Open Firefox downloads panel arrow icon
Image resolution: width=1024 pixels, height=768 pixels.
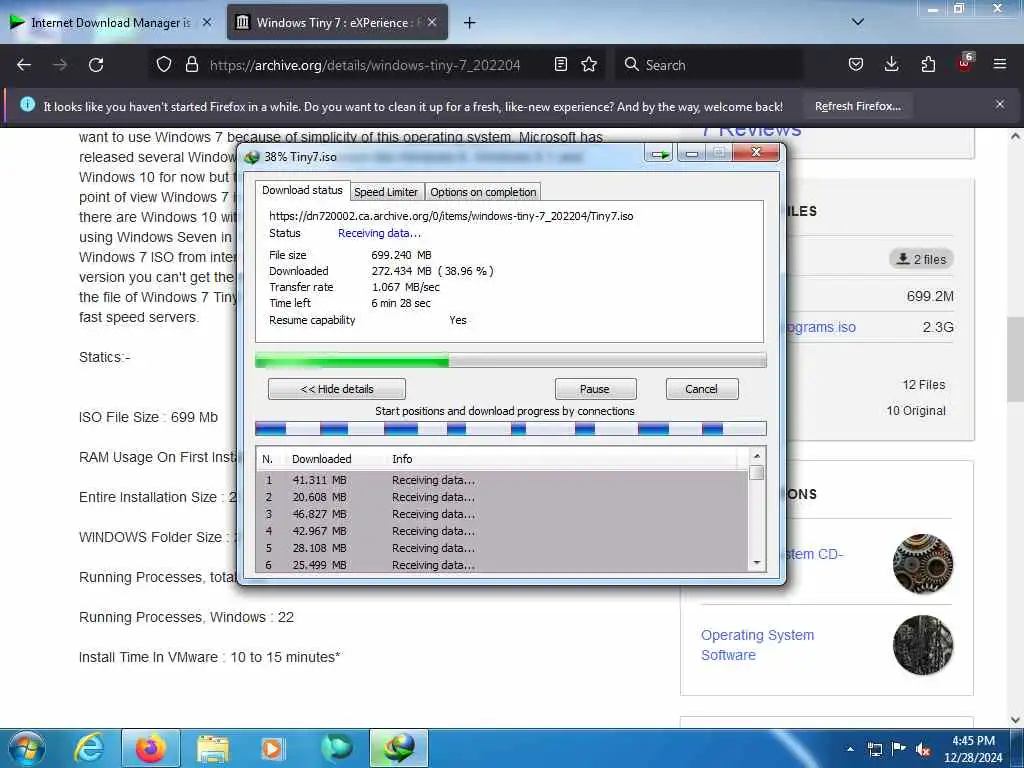click(x=891, y=64)
